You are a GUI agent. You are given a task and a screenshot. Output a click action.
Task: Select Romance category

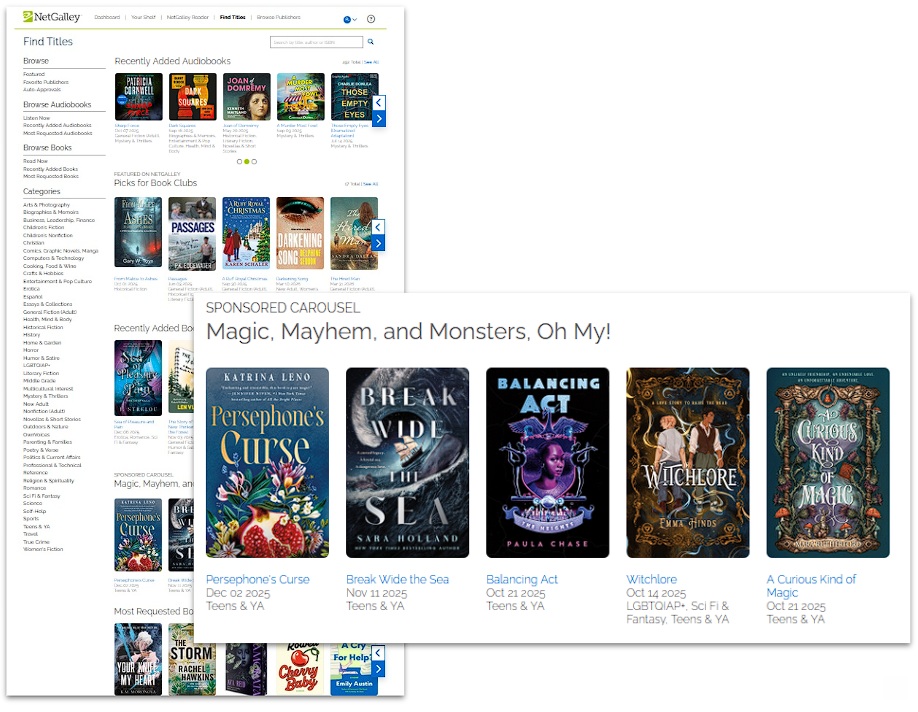click(34, 488)
